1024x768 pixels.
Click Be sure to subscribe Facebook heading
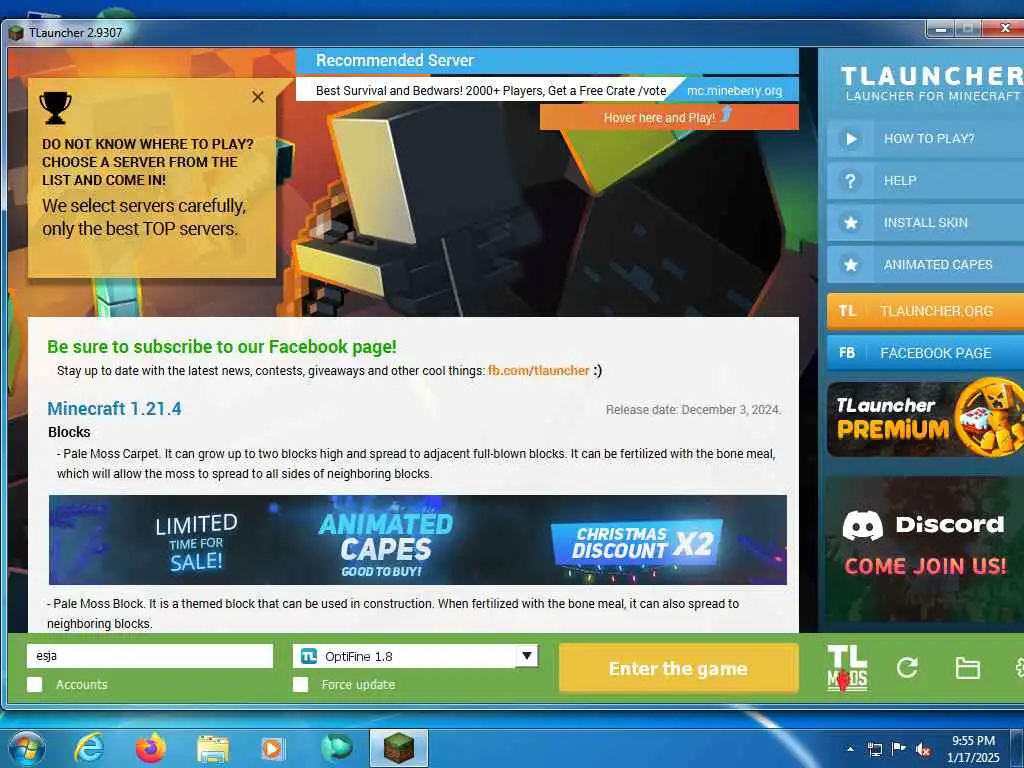point(222,347)
